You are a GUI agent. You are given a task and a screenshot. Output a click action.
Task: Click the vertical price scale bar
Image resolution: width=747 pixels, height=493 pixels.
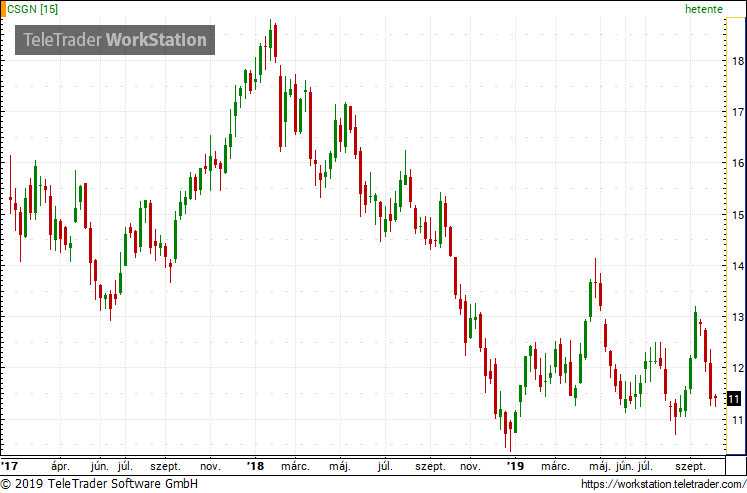(x=735, y=237)
